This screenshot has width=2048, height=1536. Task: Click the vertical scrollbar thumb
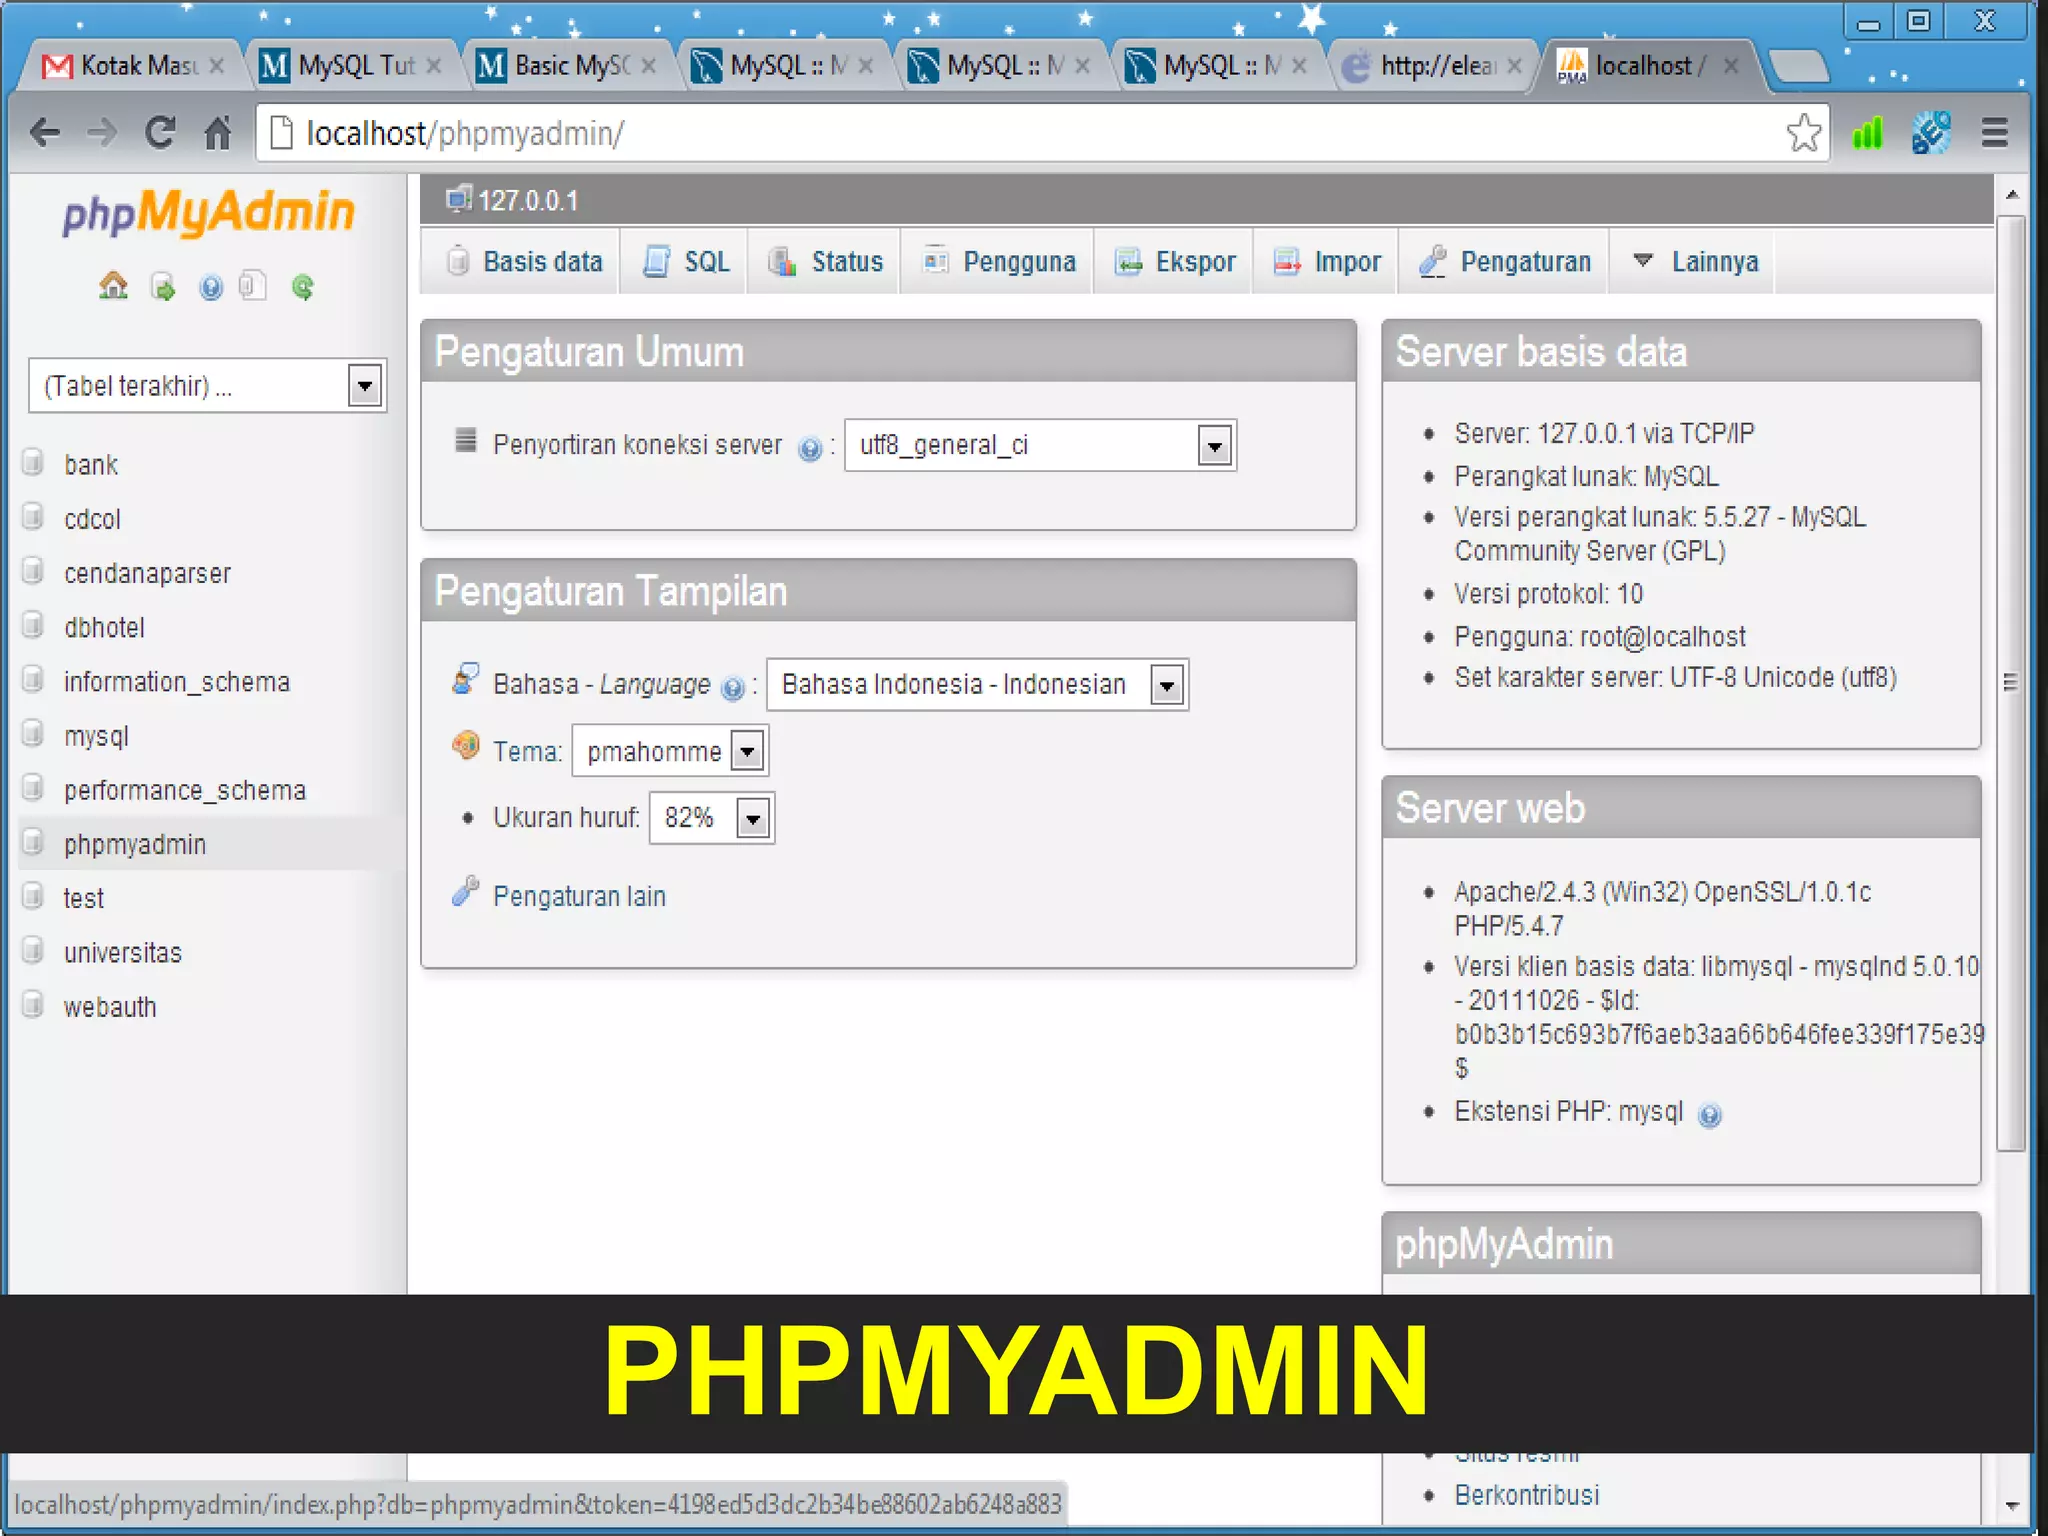pyautogui.click(x=2011, y=682)
